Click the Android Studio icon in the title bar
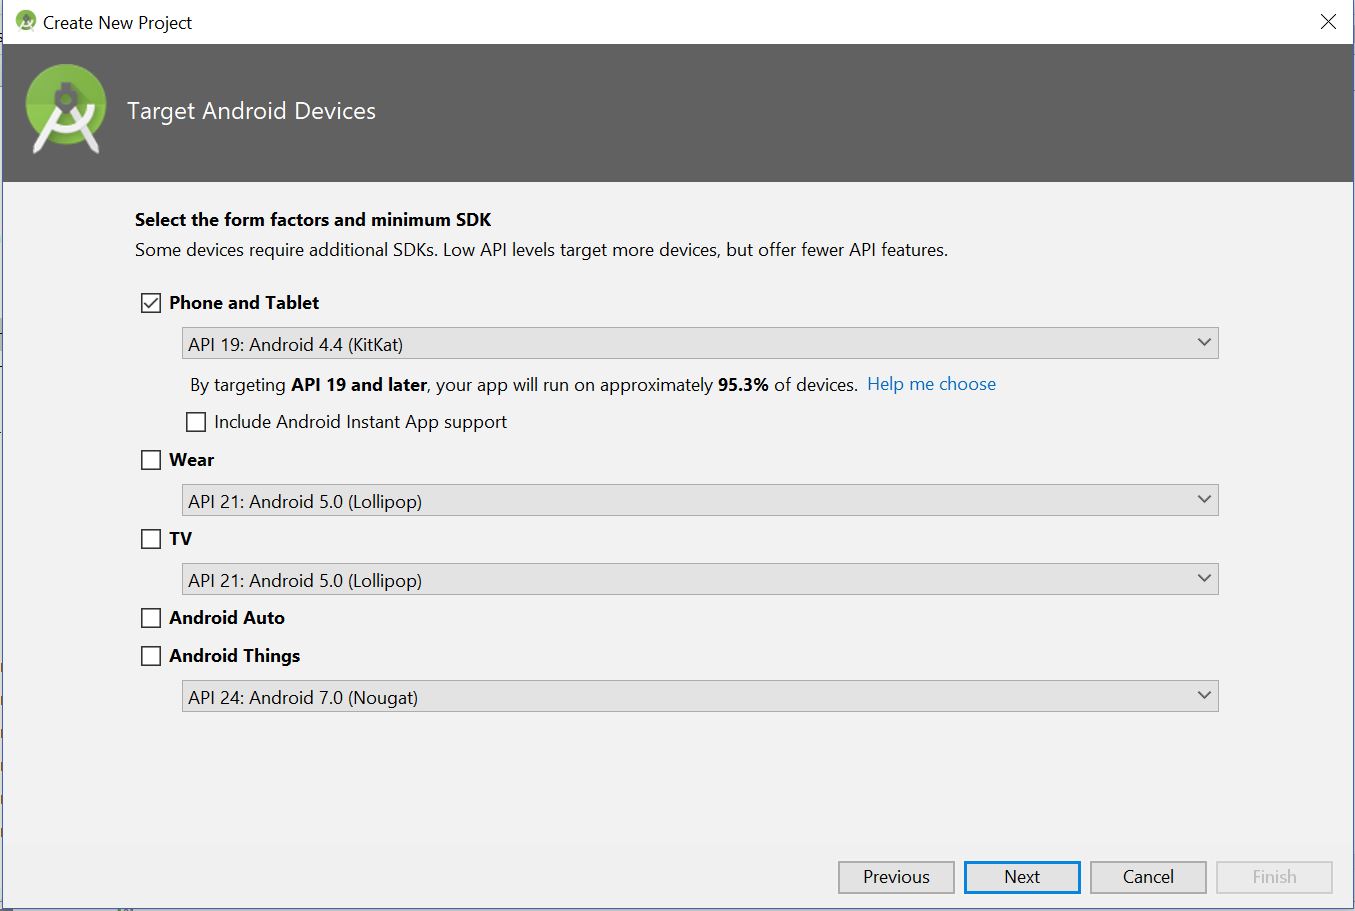The height and width of the screenshot is (911, 1355). [25, 21]
